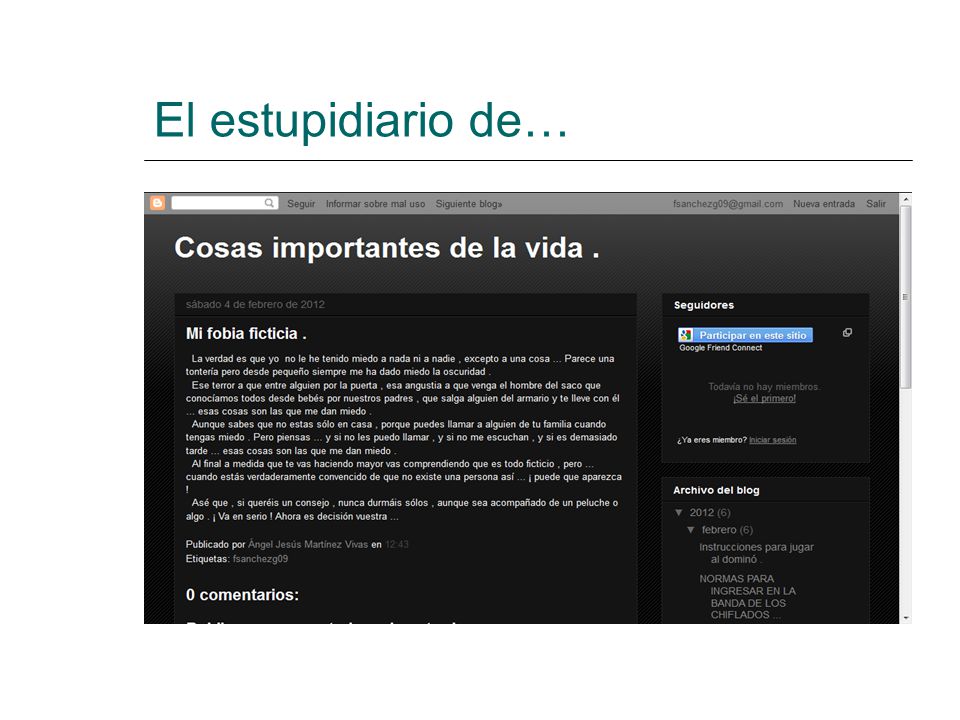Click the scrollbar up arrow
The width and height of the screenshot is (960, 720).
[x=906, y=200]
